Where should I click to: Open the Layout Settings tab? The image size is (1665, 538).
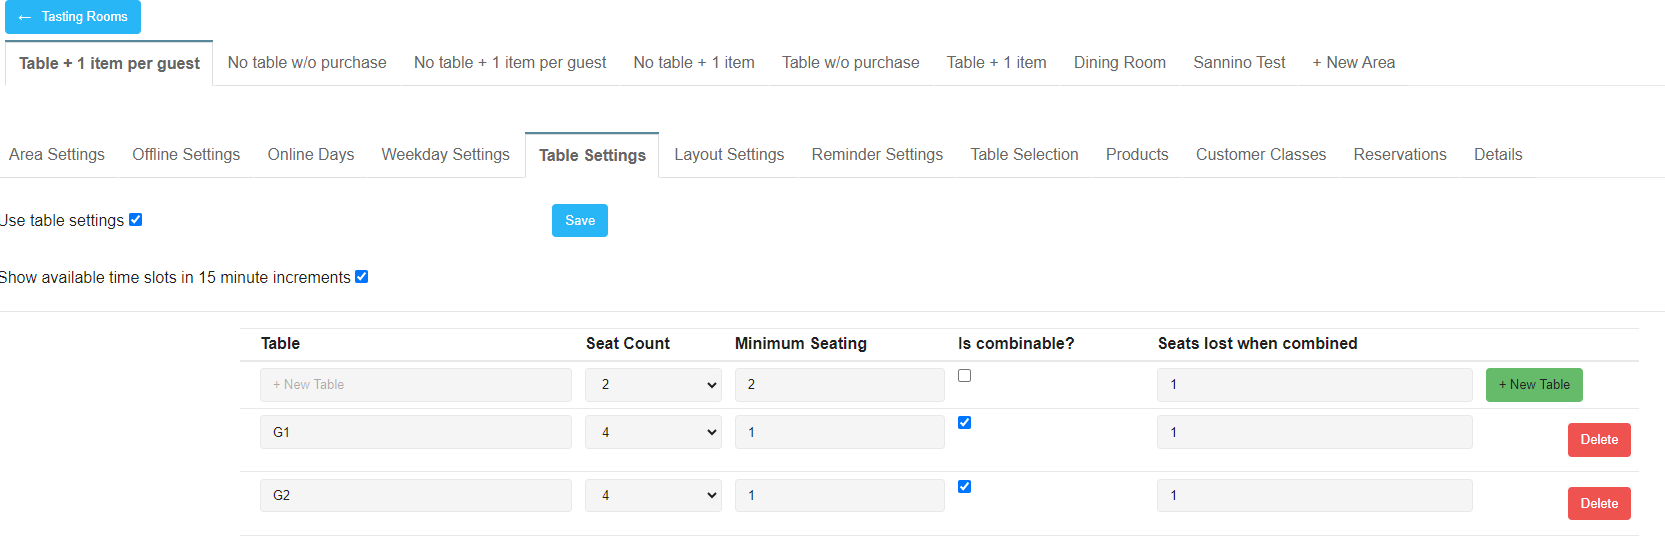[728, 155]
